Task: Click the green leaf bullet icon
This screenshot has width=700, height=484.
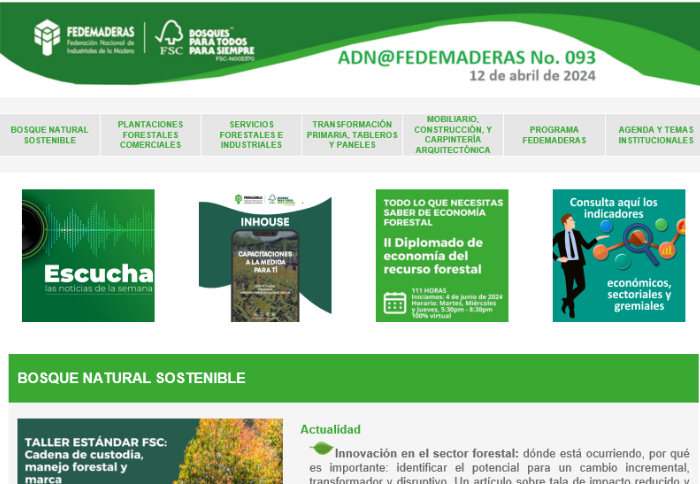Action: [x=322, y=449]
